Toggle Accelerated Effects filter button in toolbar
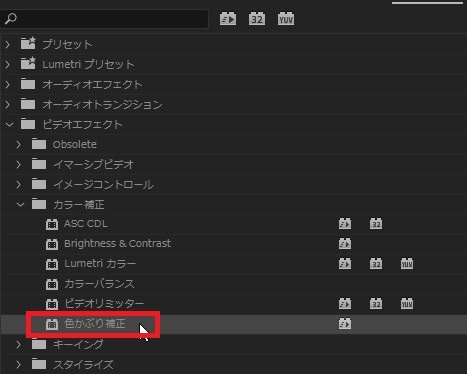 [228, 19]
